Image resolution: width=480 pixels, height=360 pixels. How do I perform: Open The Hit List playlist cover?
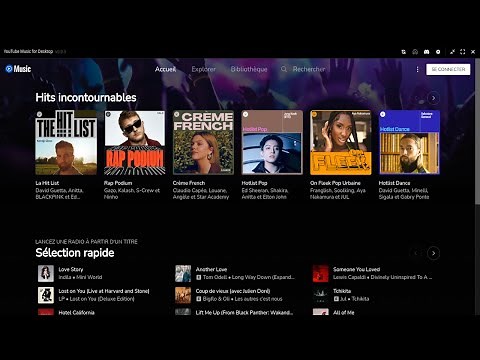pos(66,142)
